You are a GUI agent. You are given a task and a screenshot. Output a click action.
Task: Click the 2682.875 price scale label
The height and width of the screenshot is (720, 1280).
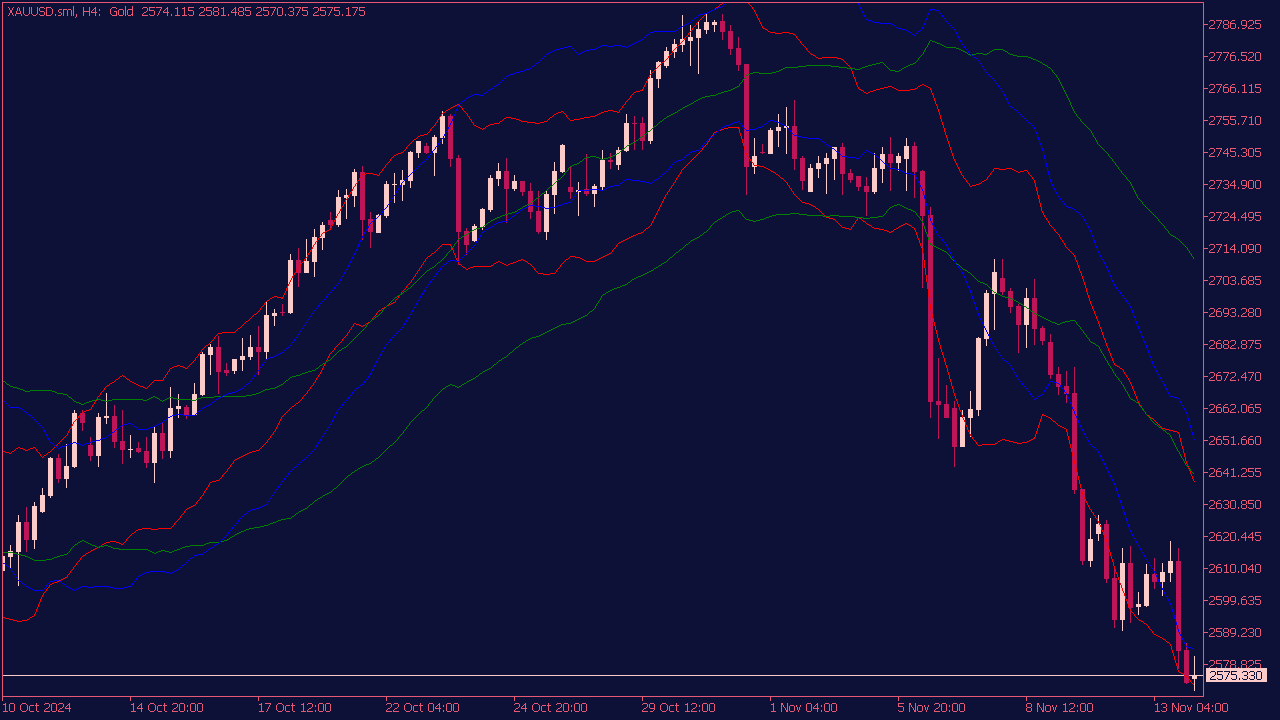(x=1237, y=344)
